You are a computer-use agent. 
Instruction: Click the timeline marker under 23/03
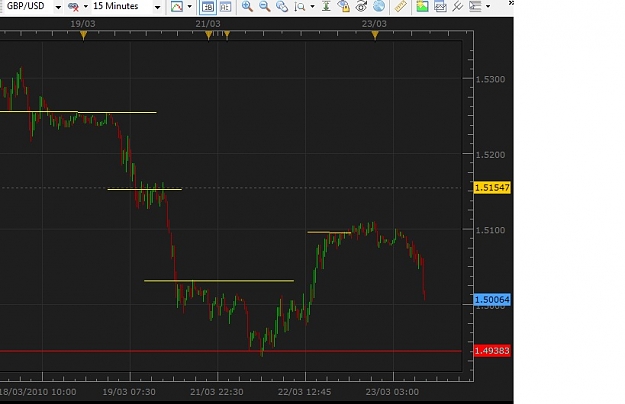click(x=375, y=36)
